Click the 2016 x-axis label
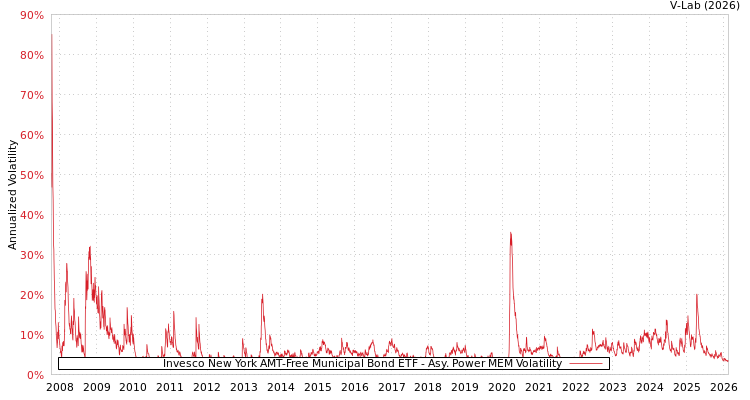Screen dimensions: 750x400 [354, 387]
